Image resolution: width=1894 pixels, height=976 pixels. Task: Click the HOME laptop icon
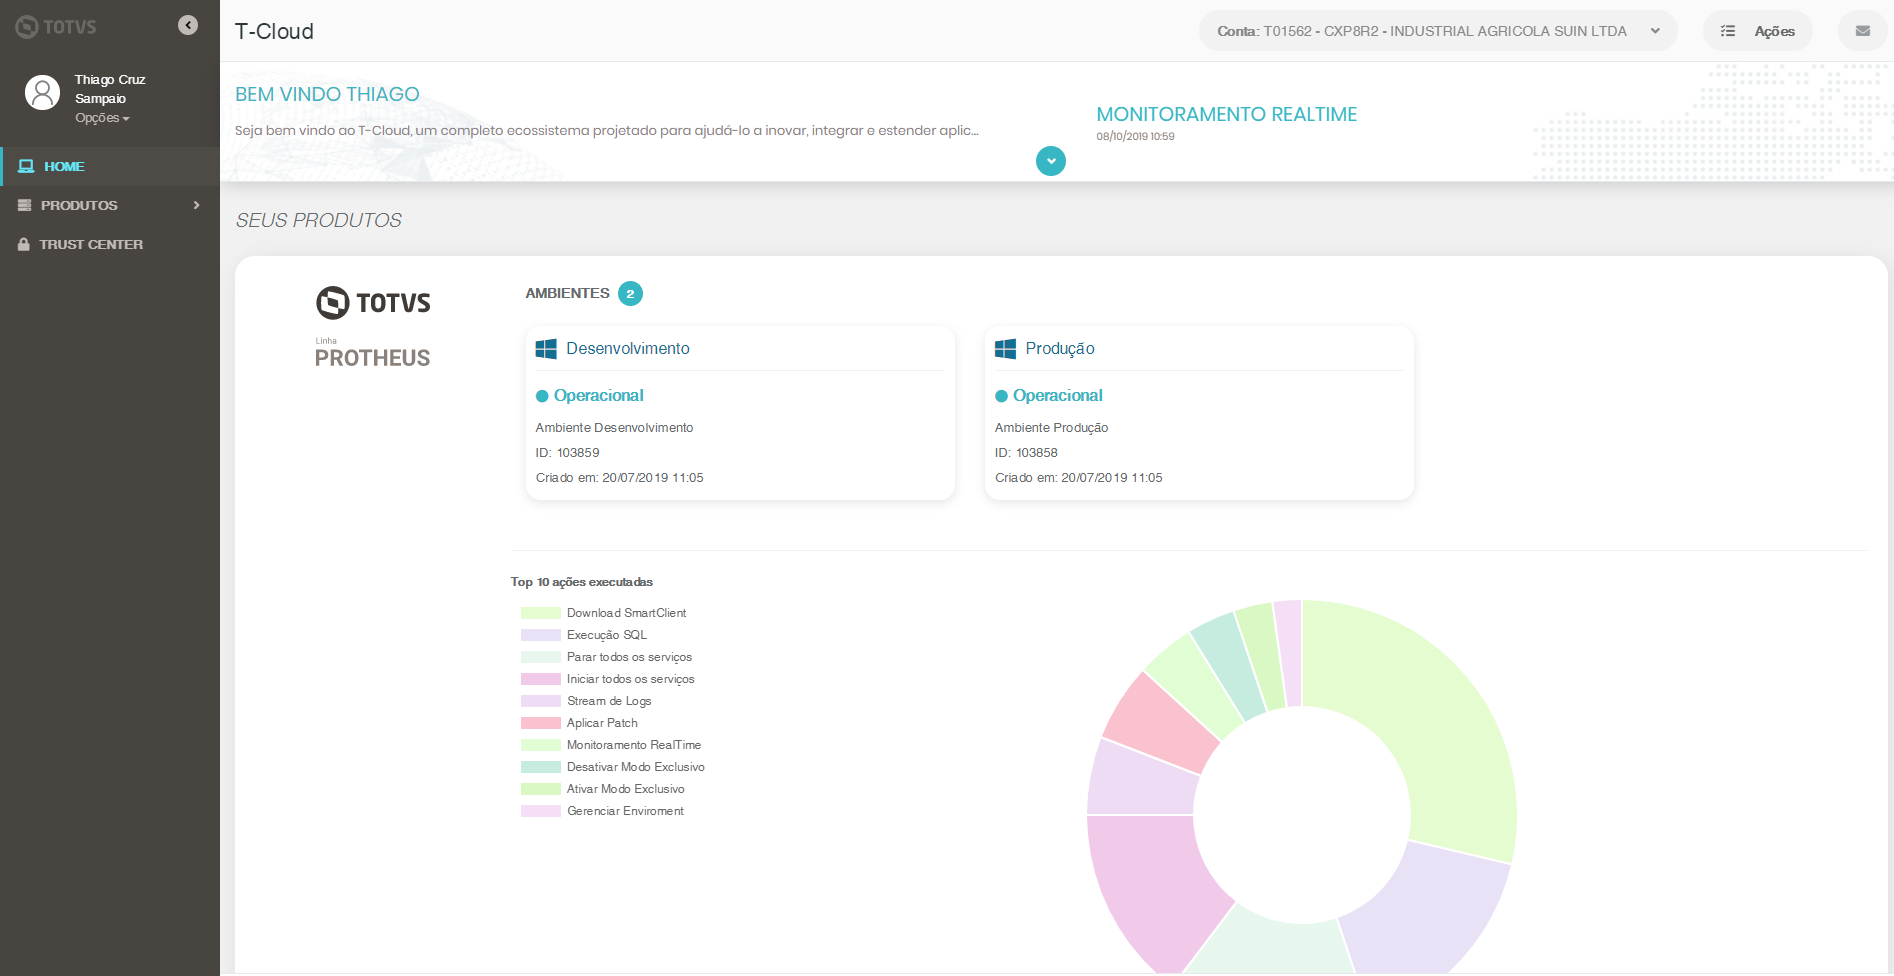pos(27,166)
